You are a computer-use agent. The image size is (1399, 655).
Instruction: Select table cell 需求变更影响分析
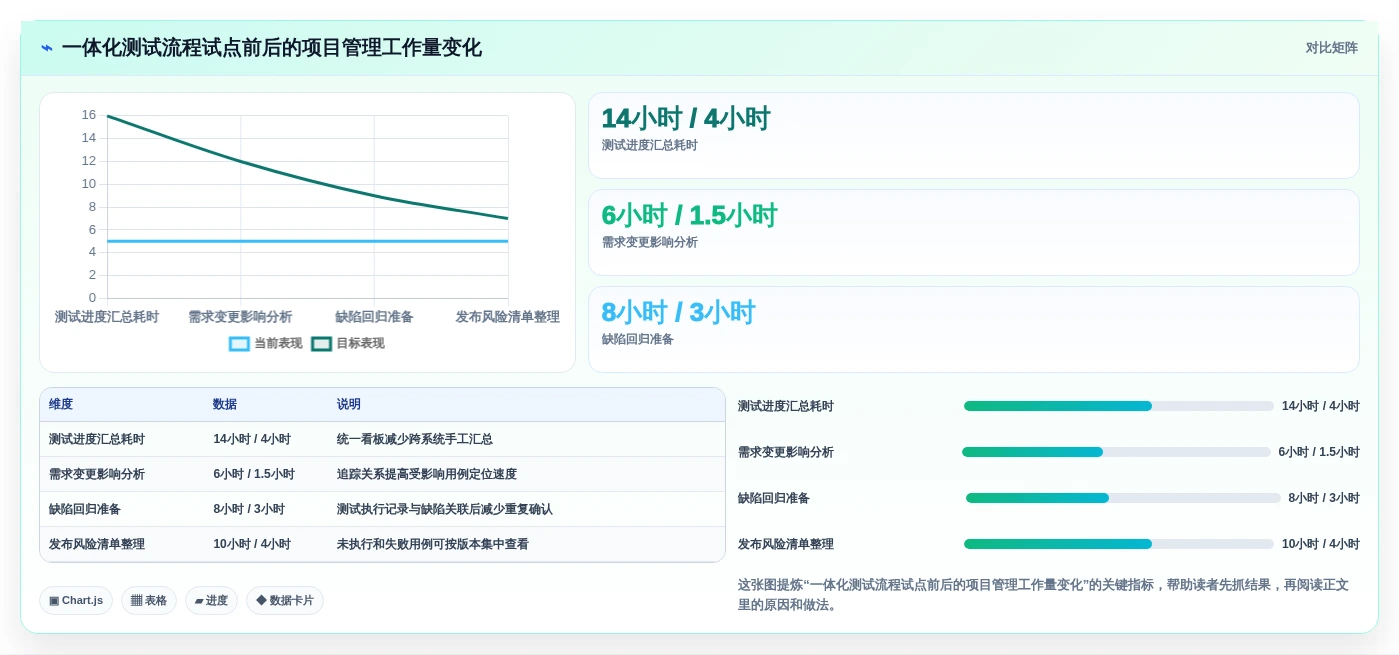tap(97, 474)
